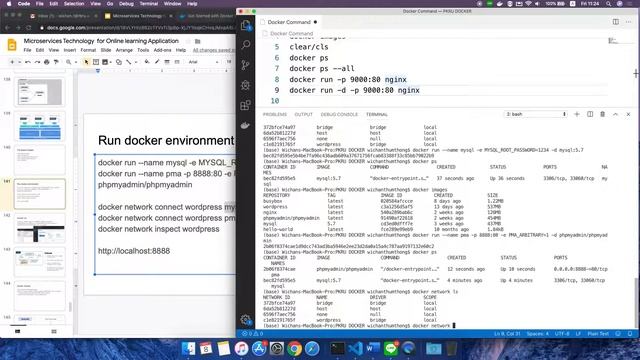Open the Manage gear in VS Code
The image size is (640, 360).
tap(245, 320)
